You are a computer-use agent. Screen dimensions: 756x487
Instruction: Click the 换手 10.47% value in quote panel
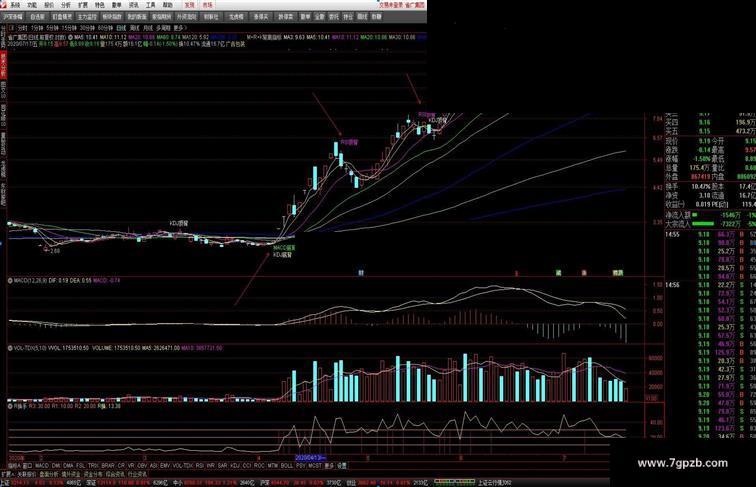[701, 187]
